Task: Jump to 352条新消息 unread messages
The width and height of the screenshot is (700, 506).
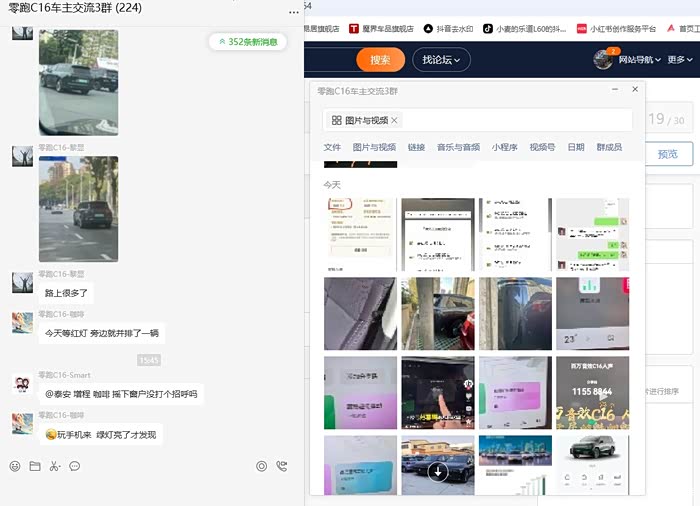Action: click(x=247, y=42)
